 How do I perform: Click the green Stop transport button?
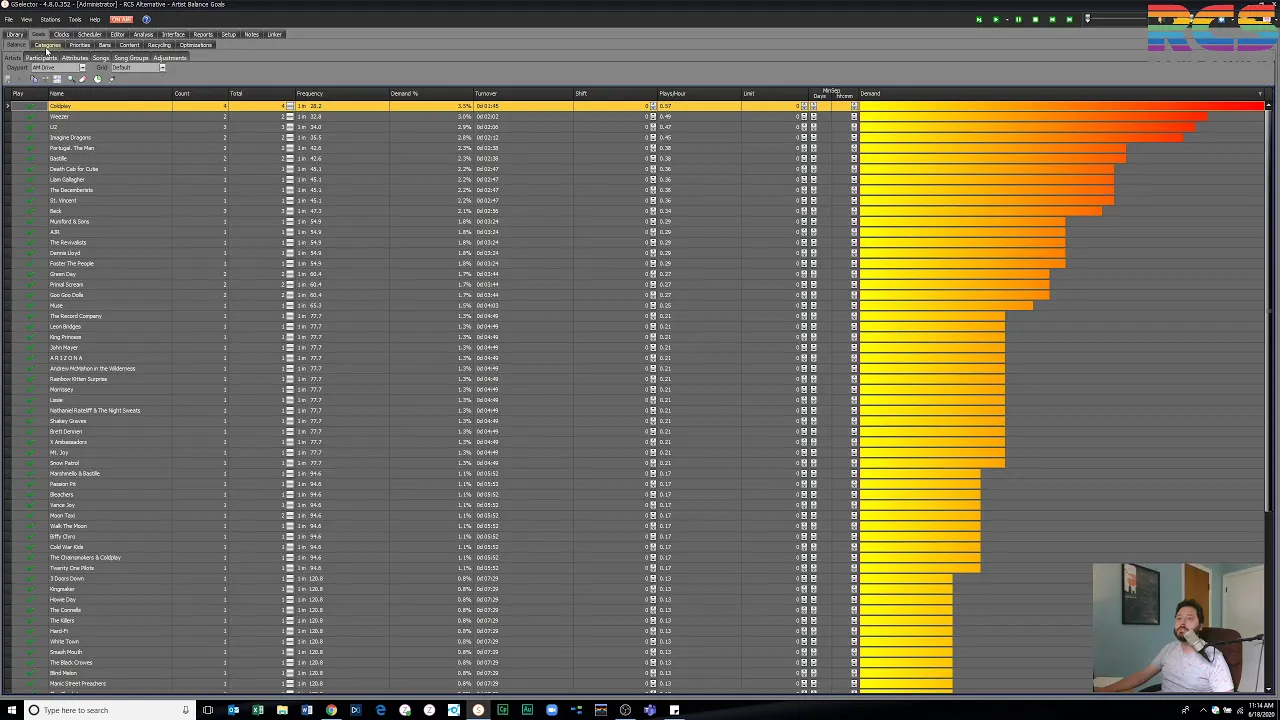point(1035,19)
